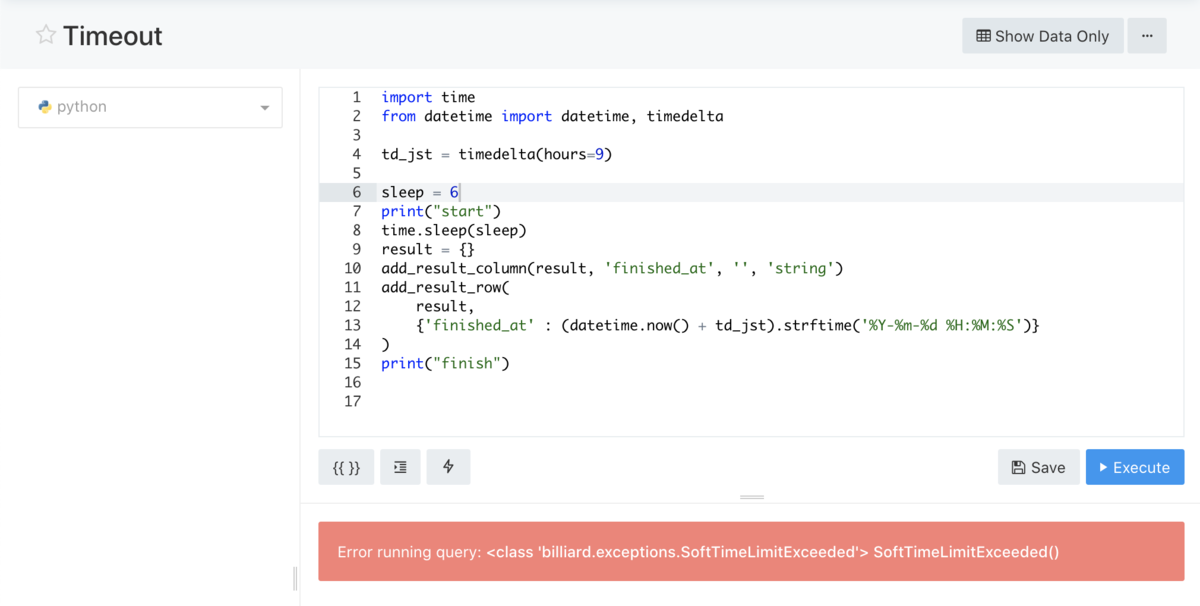
Task: Click Show Data Only button
Action: coord(1043,36)
